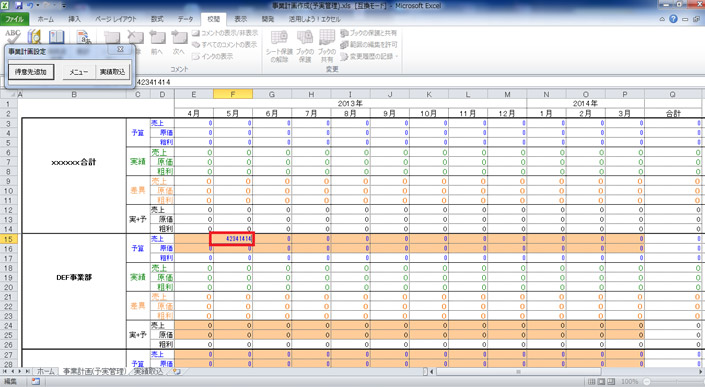Screen dimensions: 705x387
Task: Click the horizontal scrollbar thumb
Action: click(x=518, y=372)
